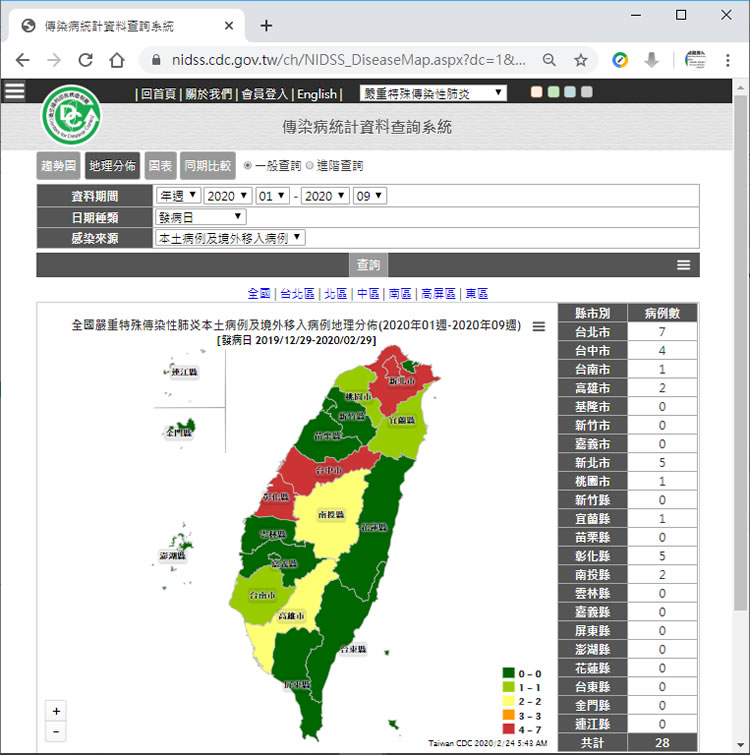Click the map zoom out minus button
750x755 pixels.
pos(57,731)
